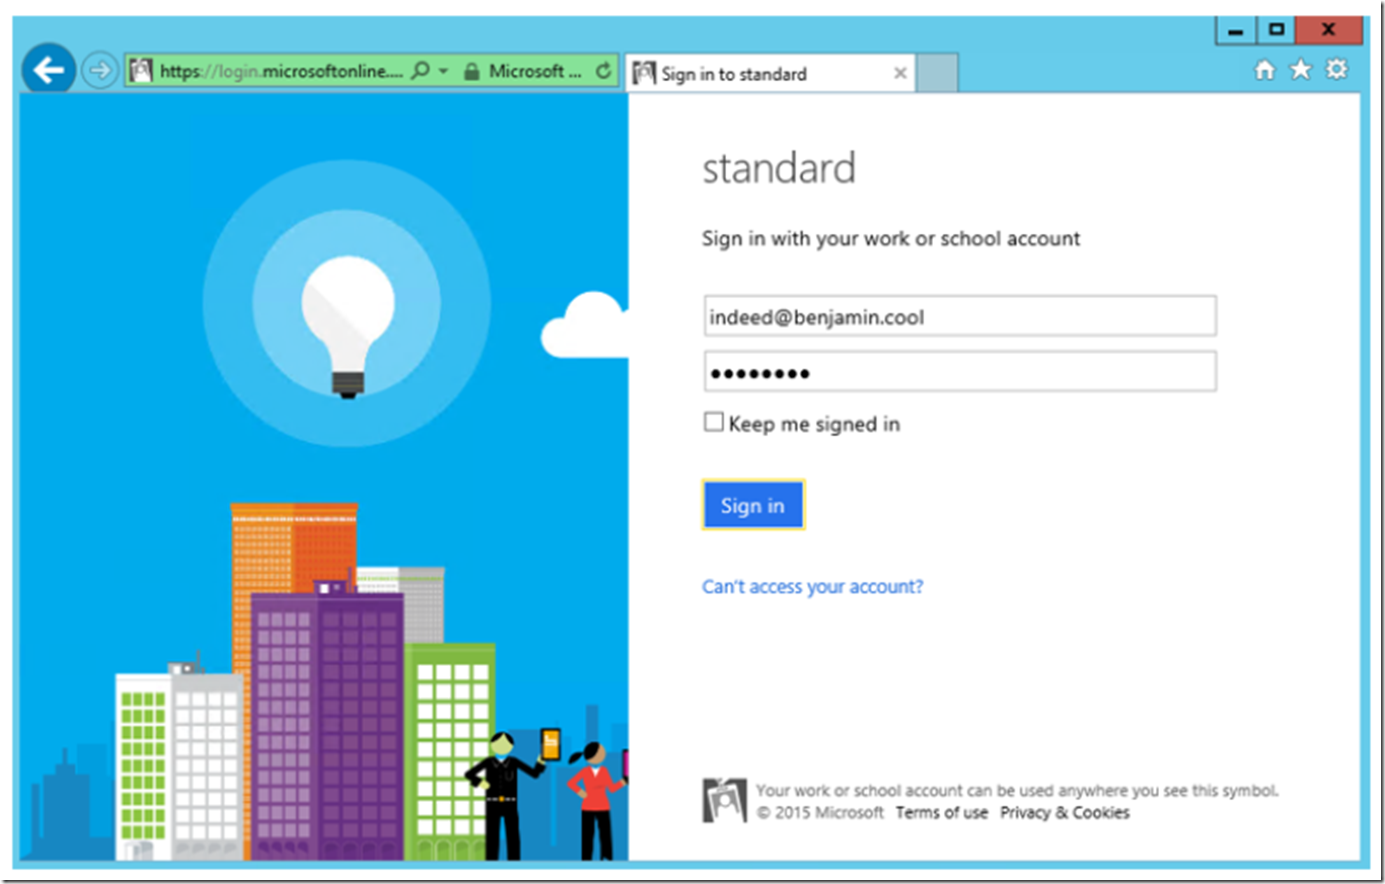Click the password input field
Image resolution: width=1385 pixels, height=884 pixels.
click(x=959, y=372)
